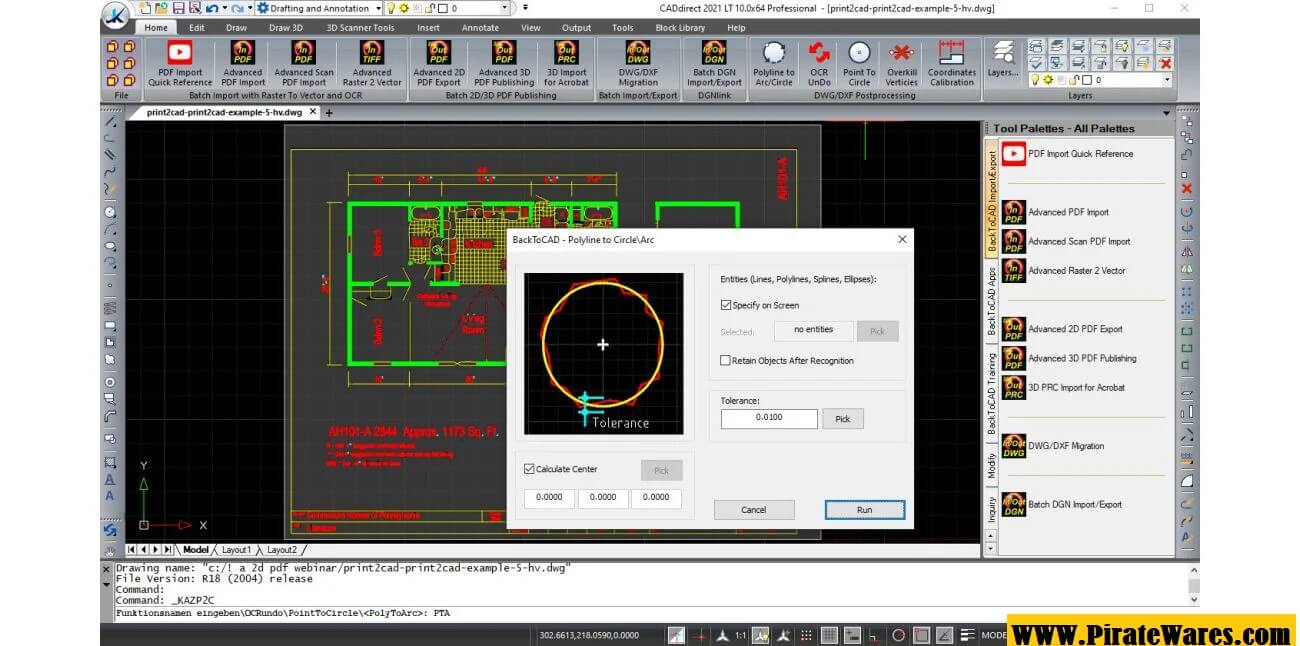Close the Polyline to Circle dialog
This screenshot has height=646, width=1300.
[902, 239]
